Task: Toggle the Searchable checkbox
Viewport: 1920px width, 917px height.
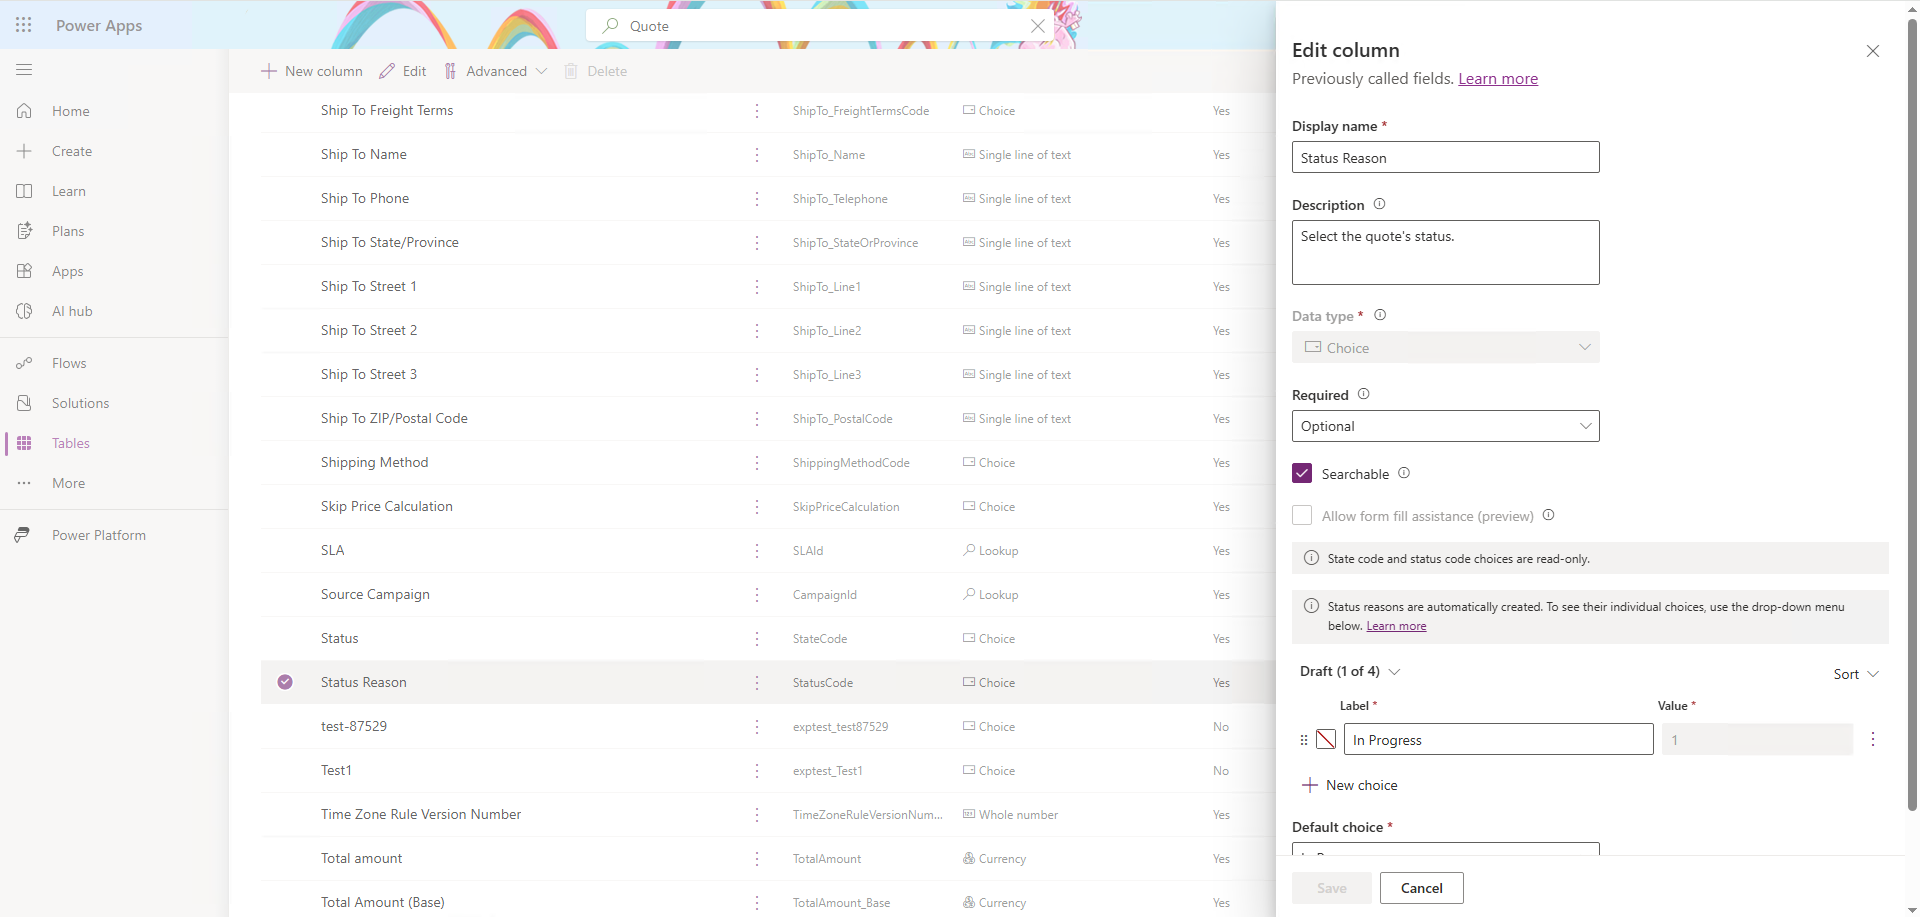Action: point(1302,473)
